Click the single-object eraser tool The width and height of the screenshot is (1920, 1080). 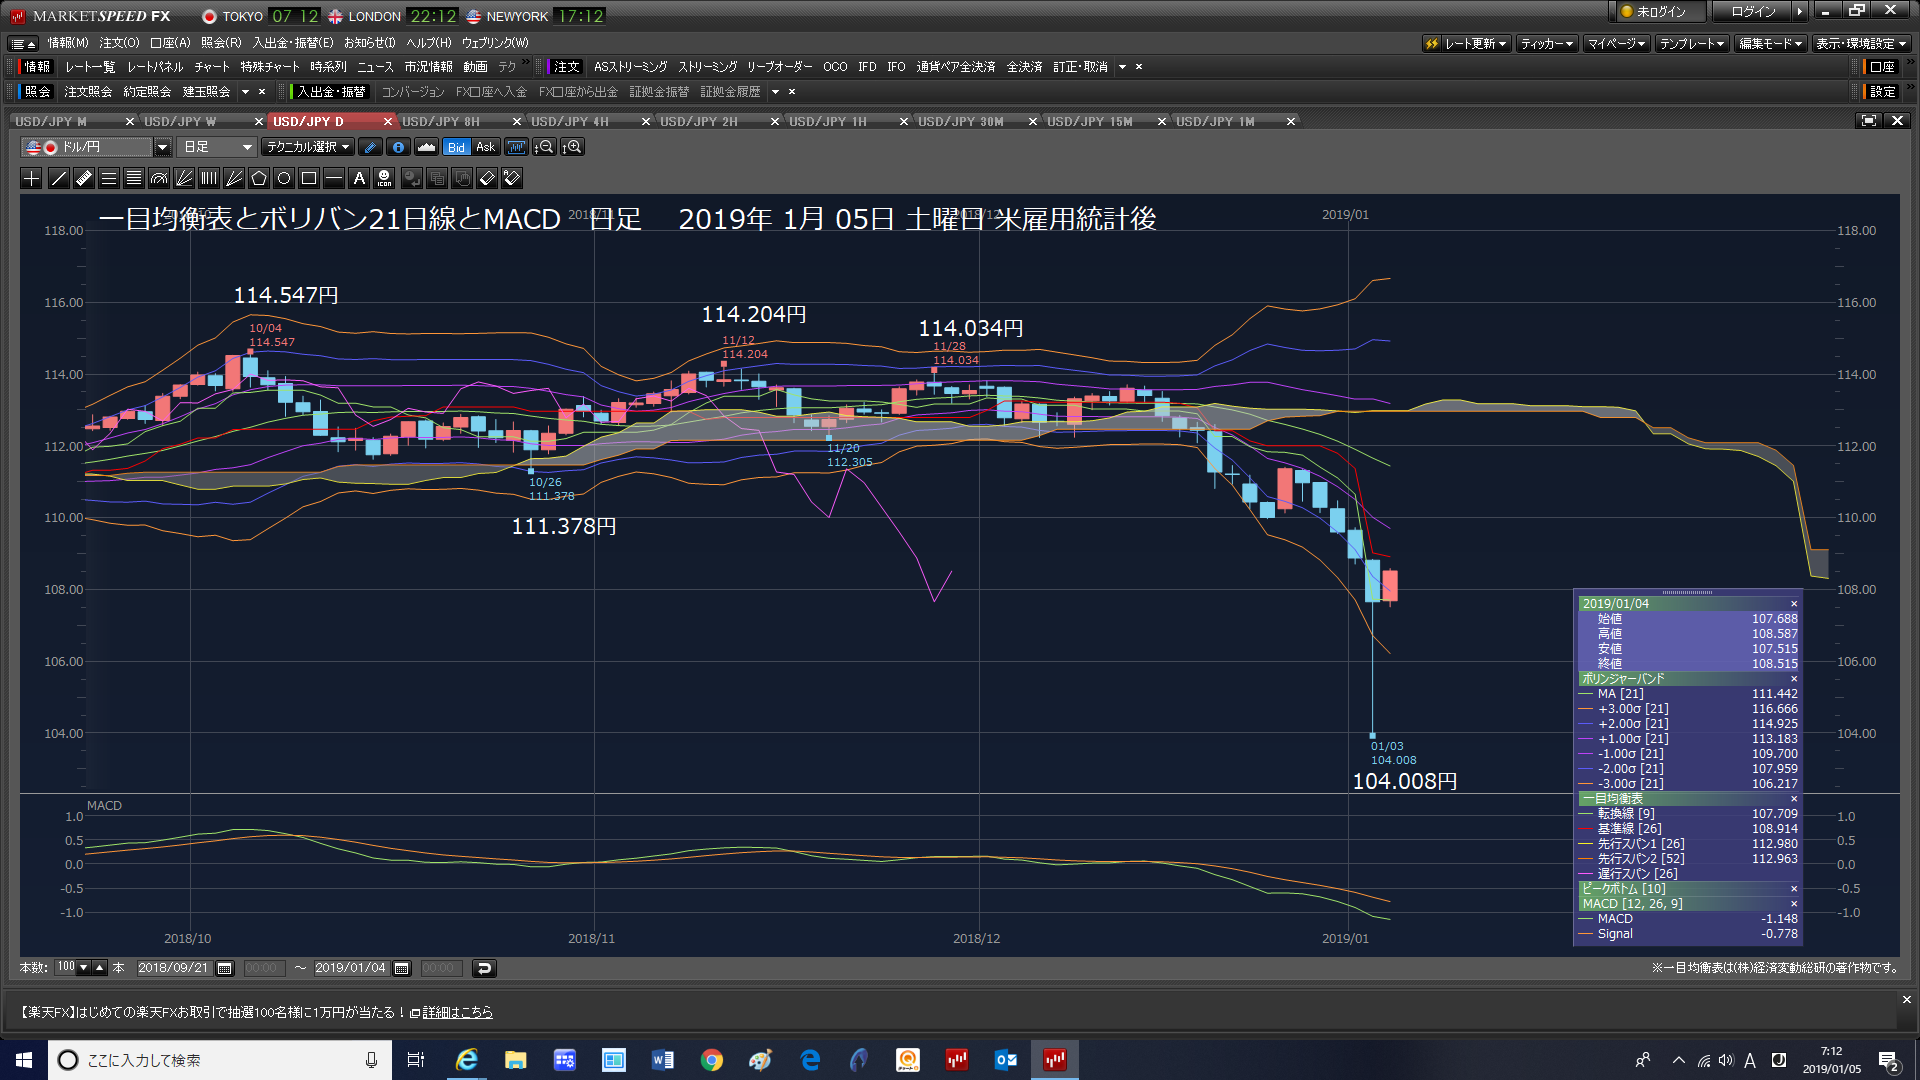pyautogui.click(x=487, y=178)
